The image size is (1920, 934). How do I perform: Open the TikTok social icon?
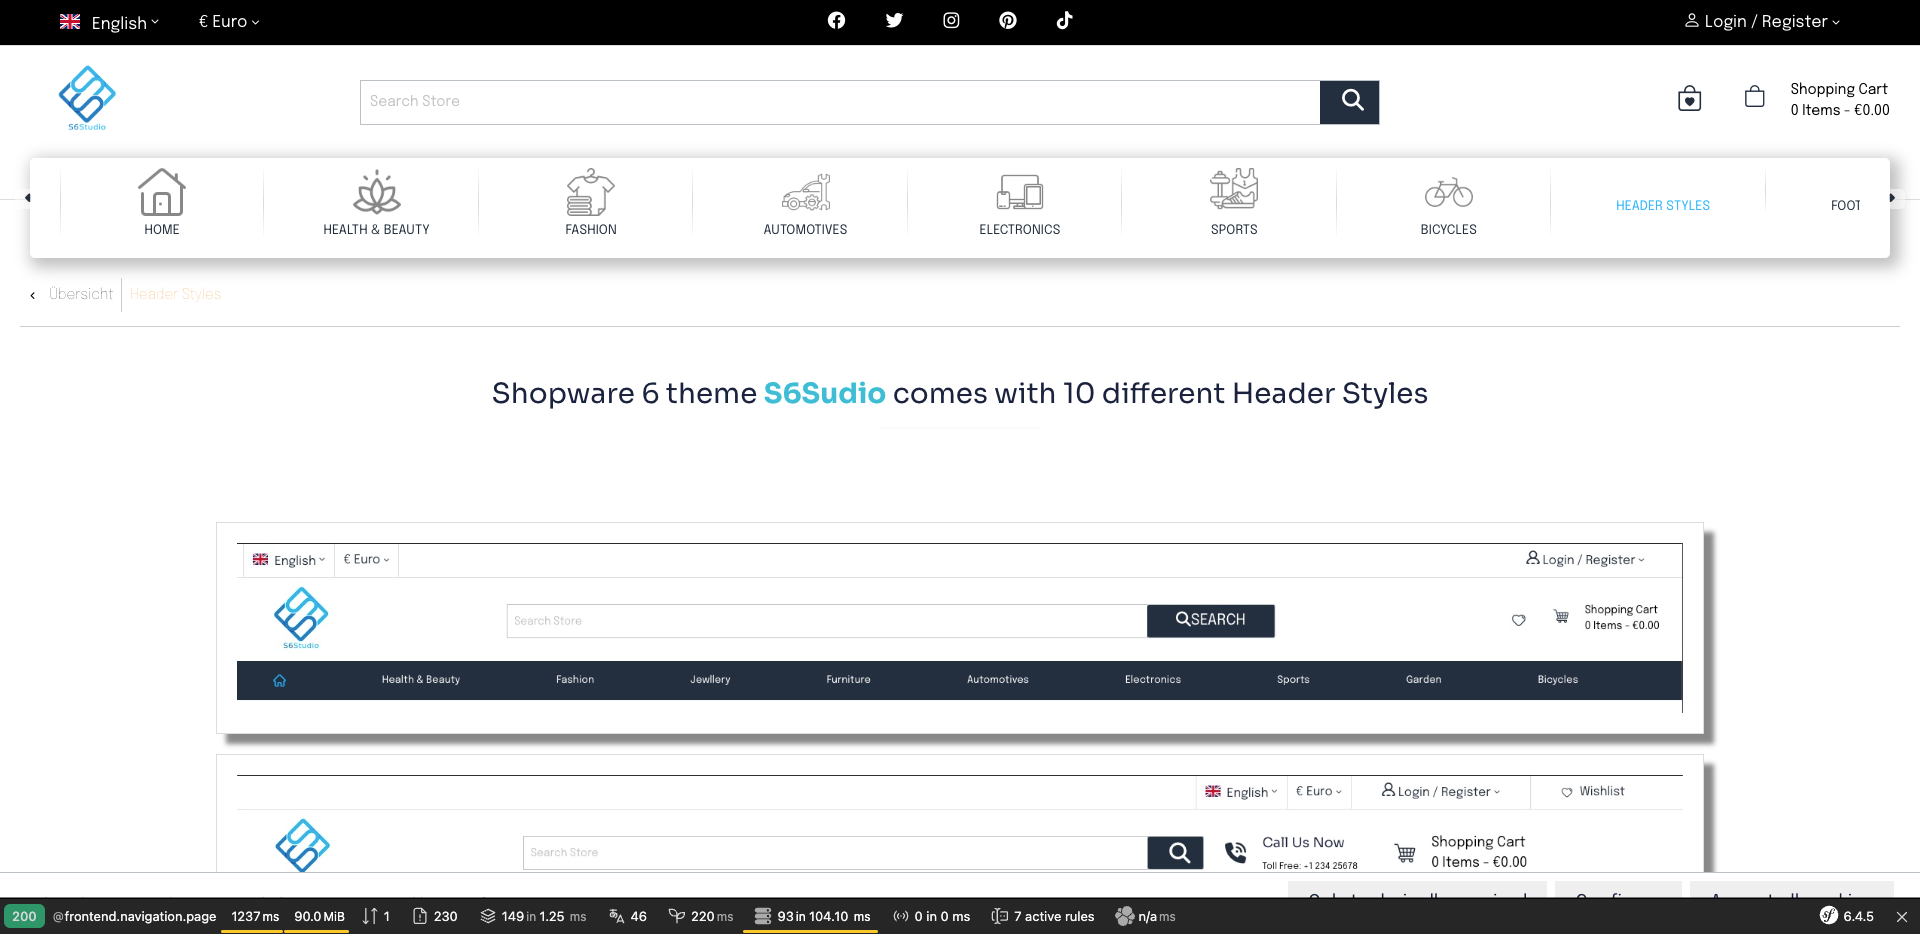1064,20
